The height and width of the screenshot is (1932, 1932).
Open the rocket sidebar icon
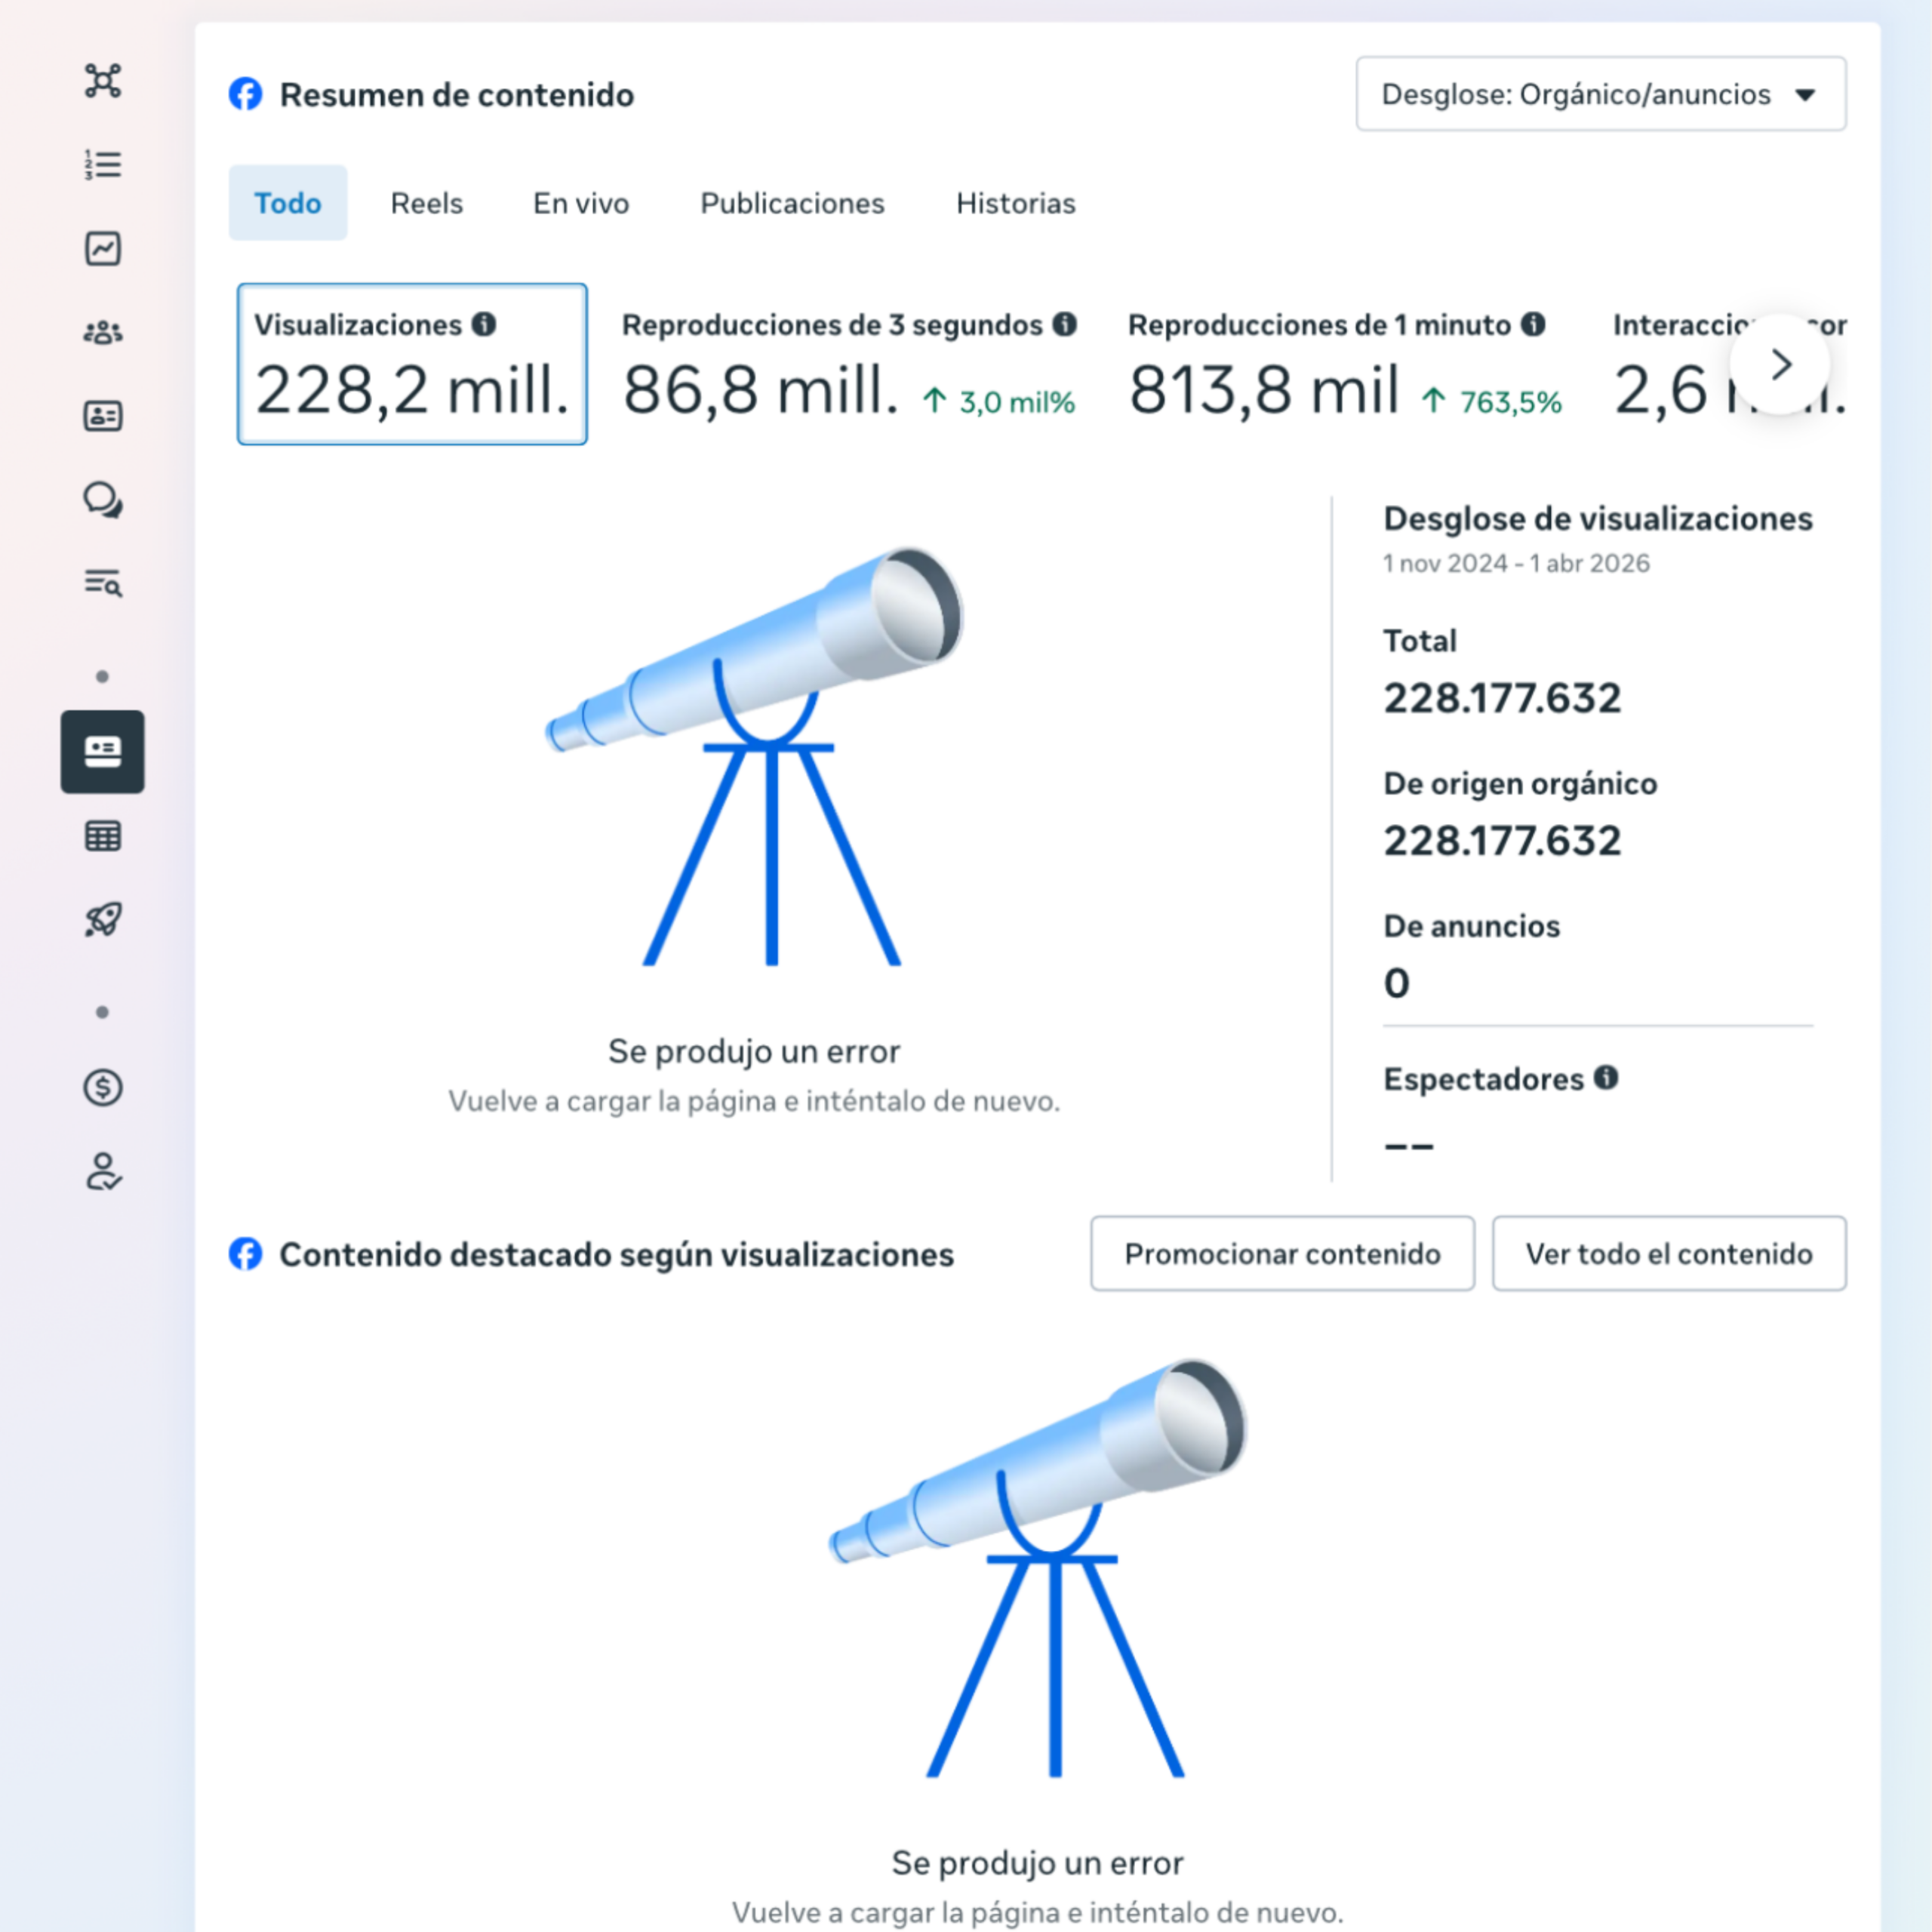(x=103, y=920)
